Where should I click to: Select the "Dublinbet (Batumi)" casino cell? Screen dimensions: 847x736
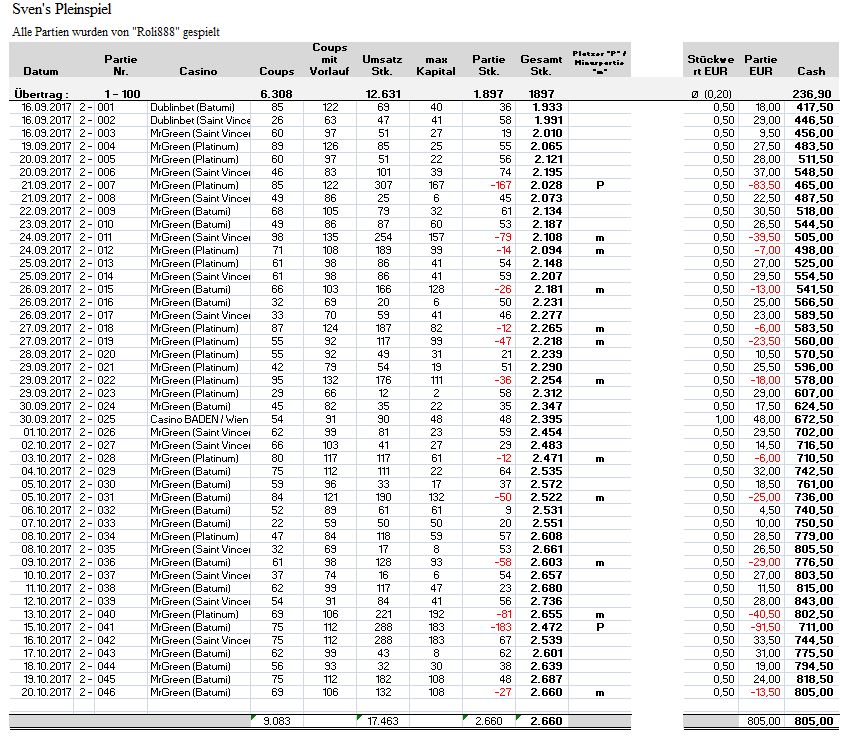point(192,106)
